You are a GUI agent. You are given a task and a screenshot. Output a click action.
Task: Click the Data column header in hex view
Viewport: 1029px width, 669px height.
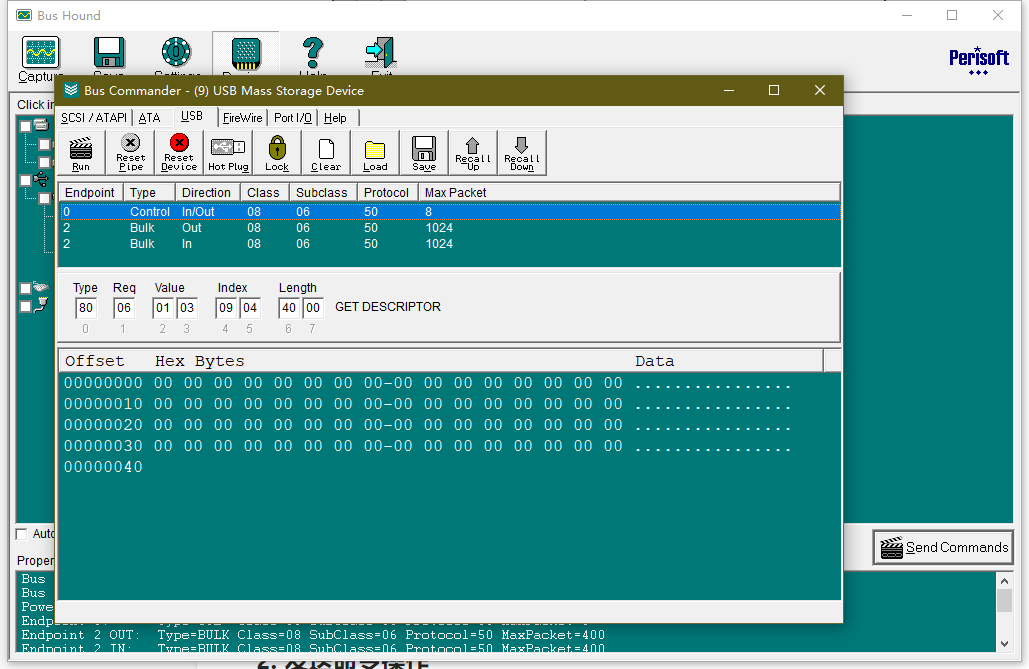pyautogui.click(x=654, y=361)
